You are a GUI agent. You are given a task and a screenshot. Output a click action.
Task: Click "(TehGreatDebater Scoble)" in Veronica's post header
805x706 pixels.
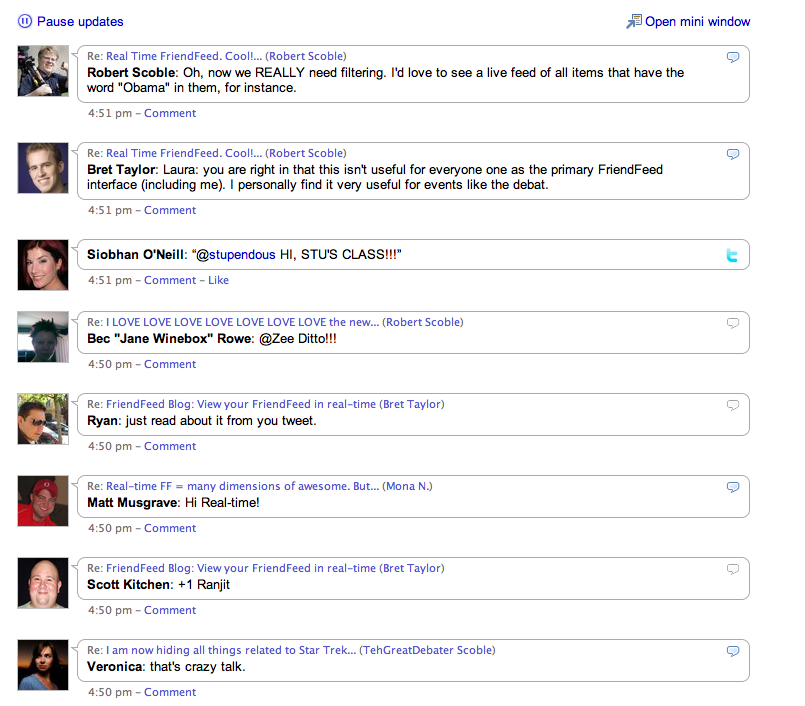[427, 650]
